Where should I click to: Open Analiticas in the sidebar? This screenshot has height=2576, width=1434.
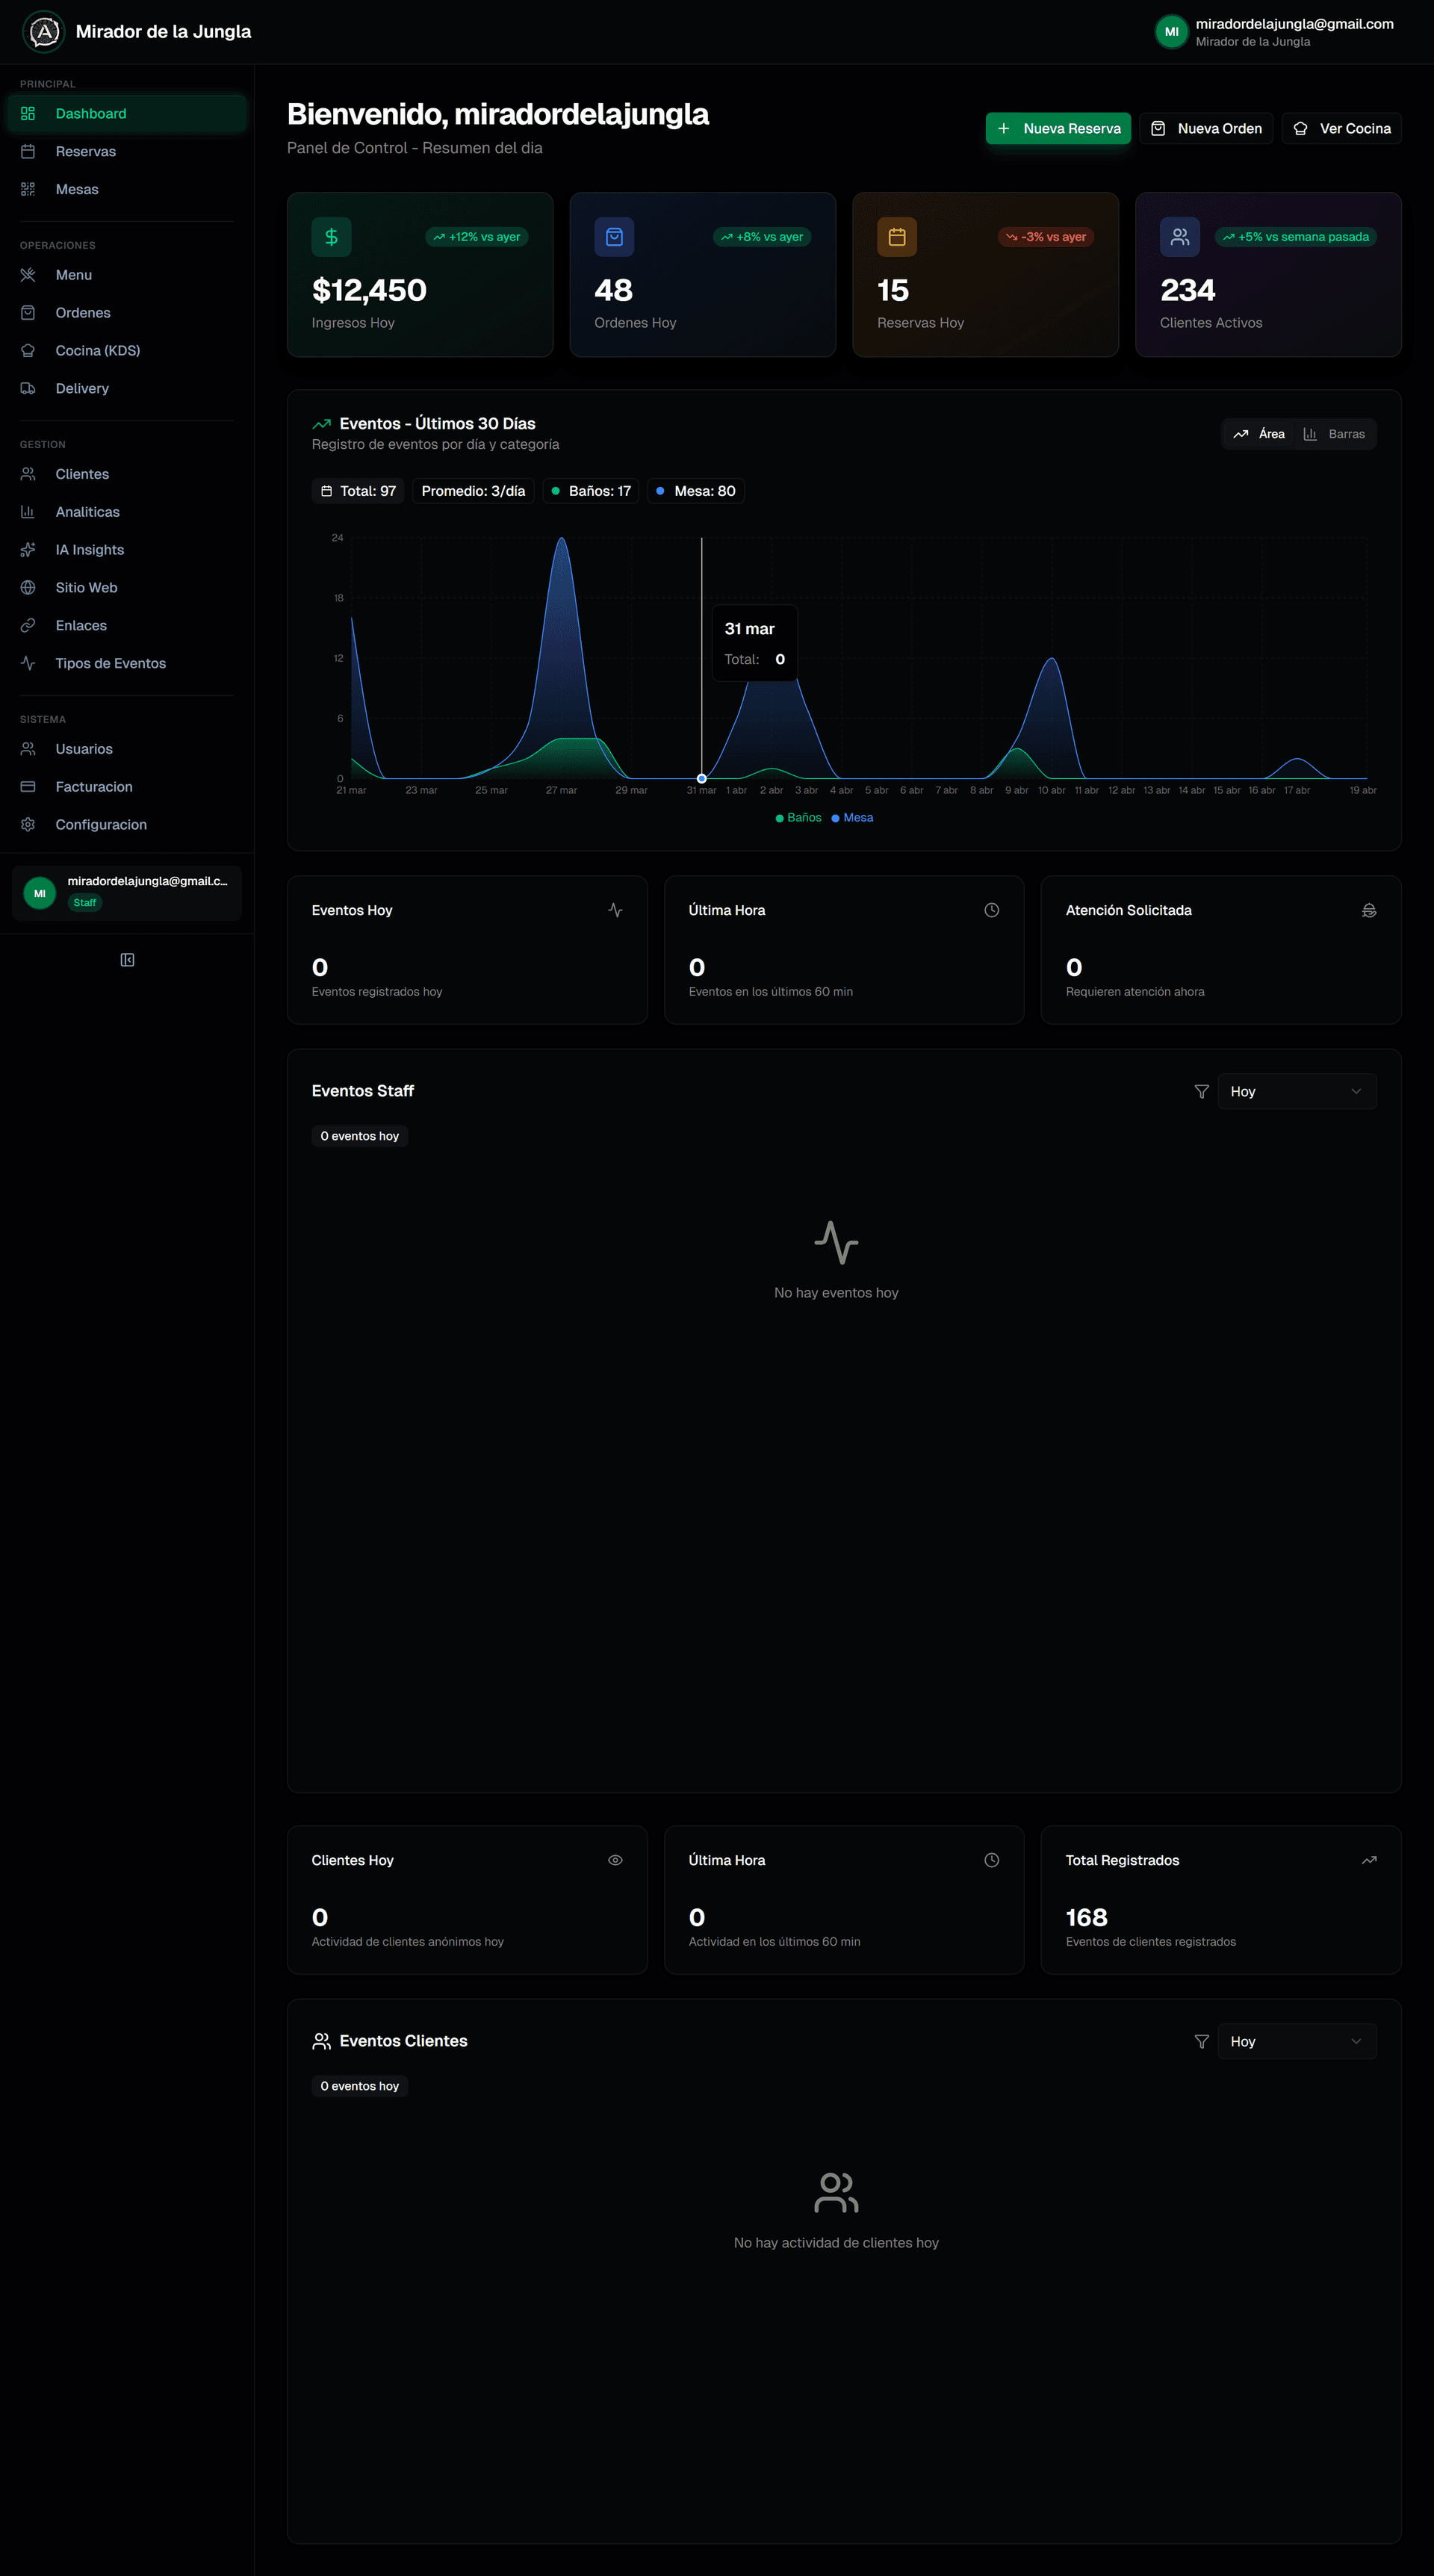click(127, 512)
